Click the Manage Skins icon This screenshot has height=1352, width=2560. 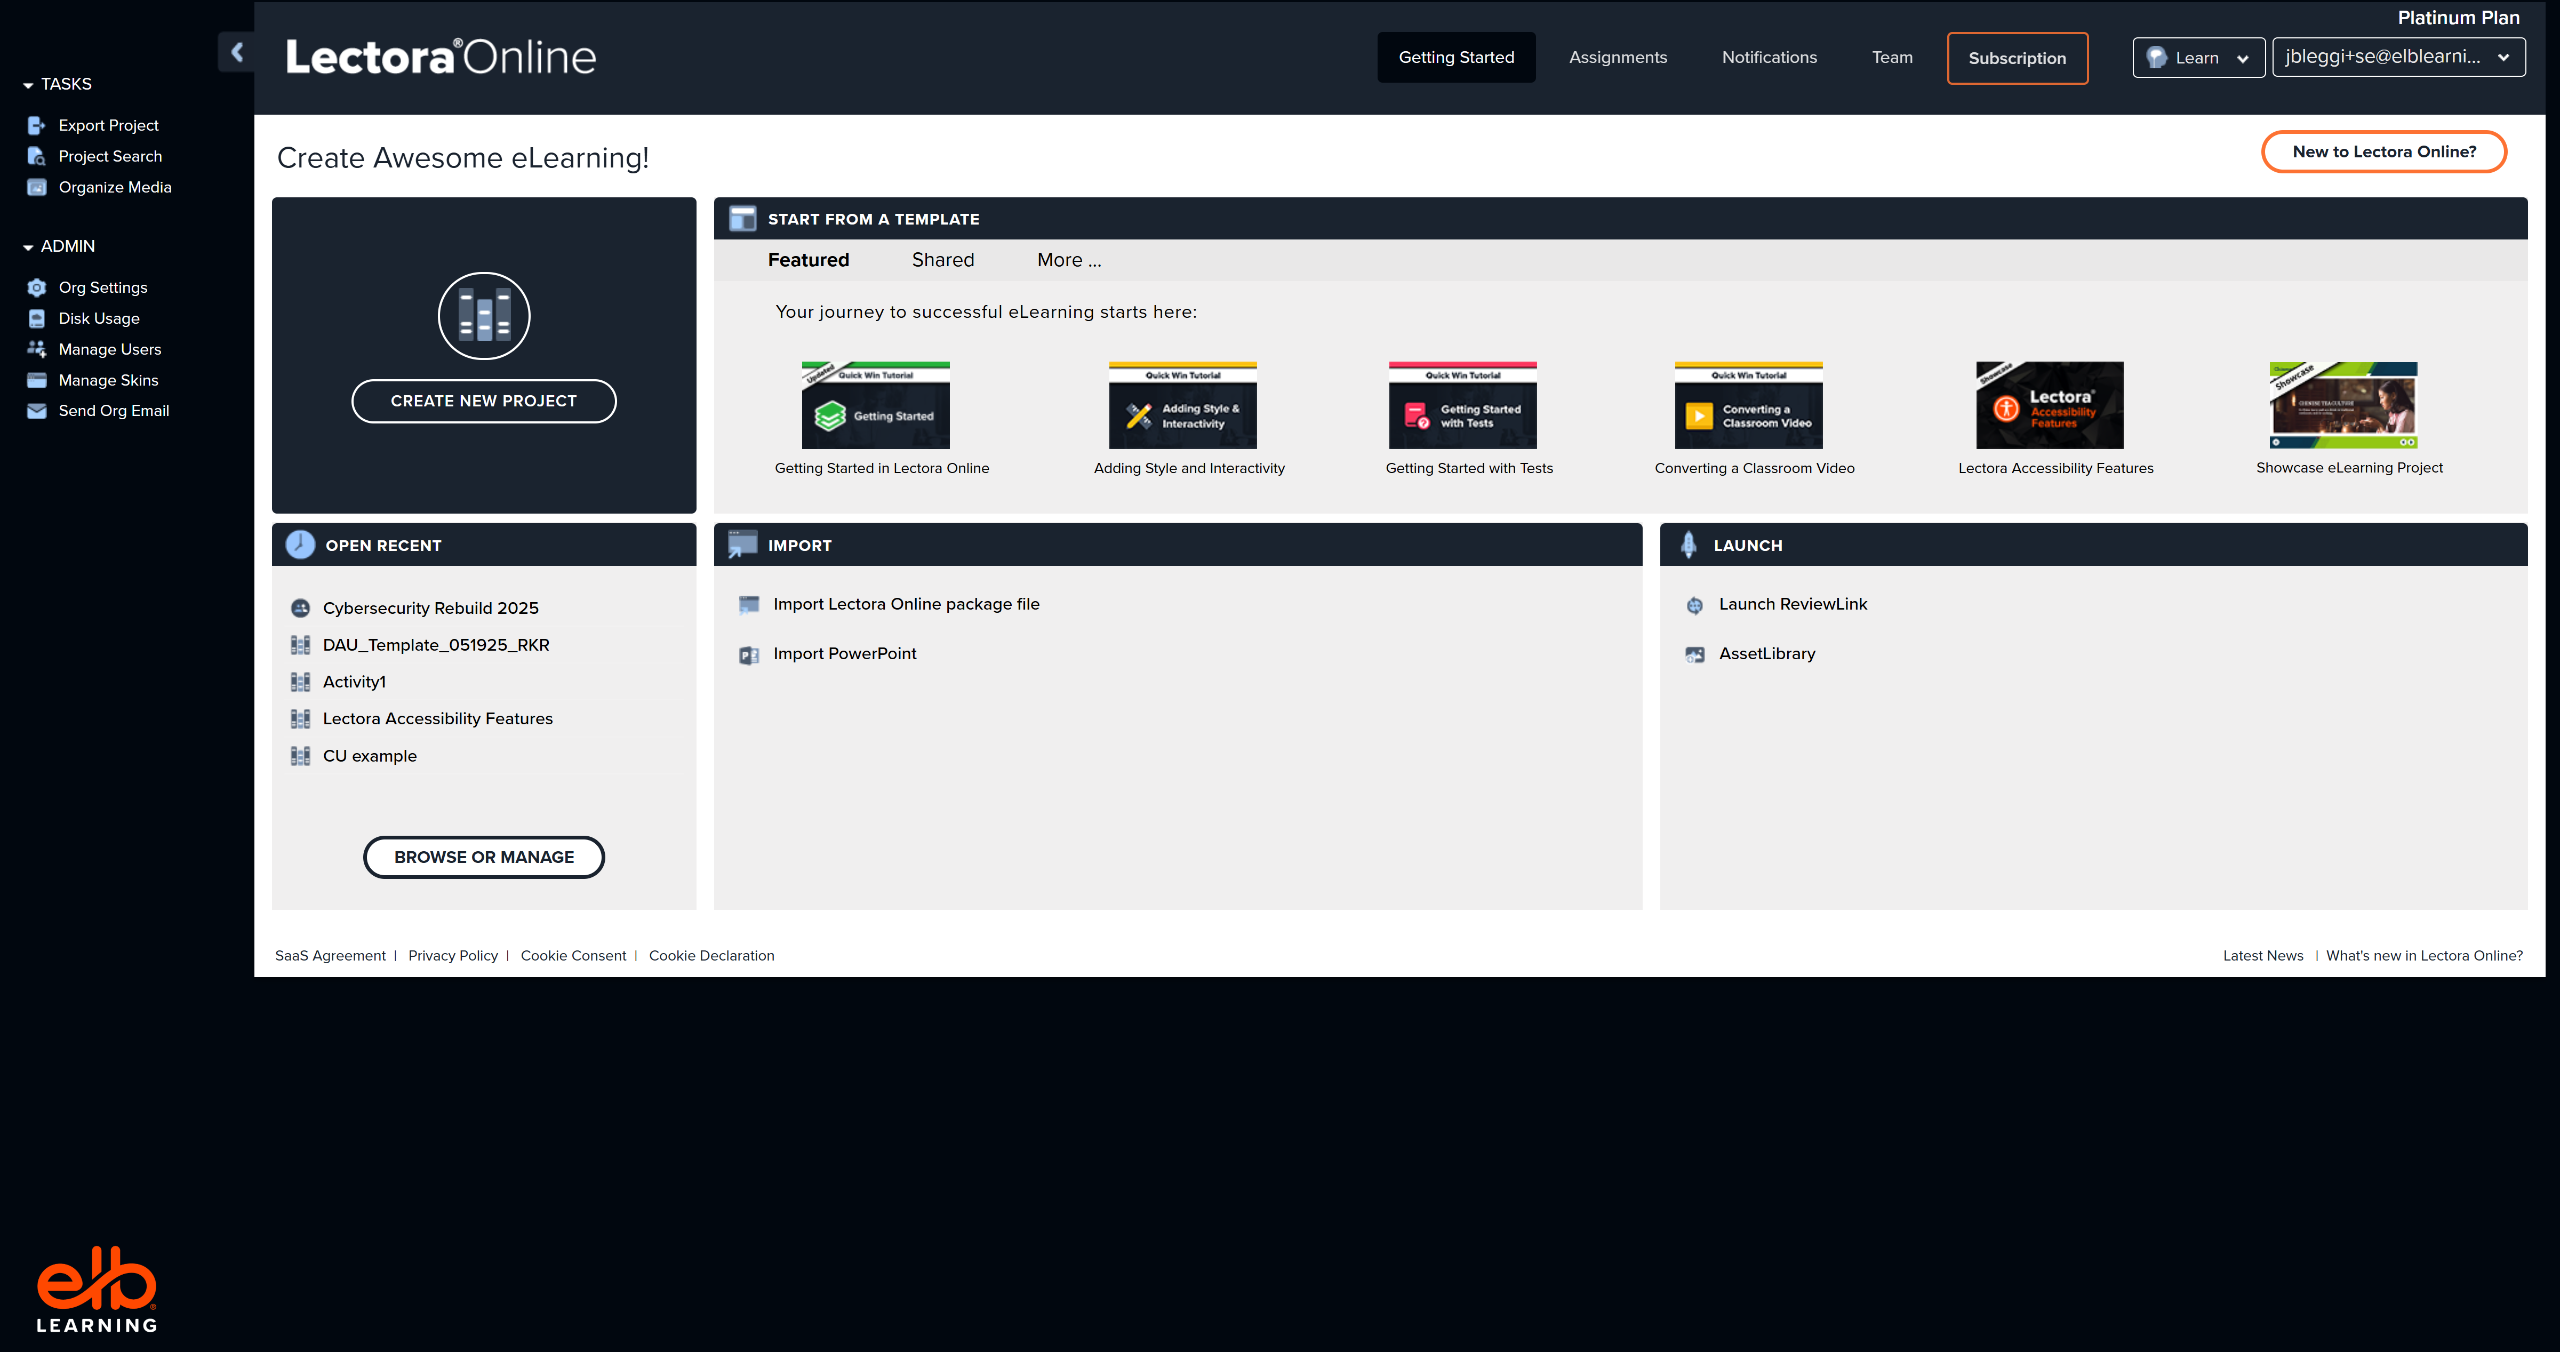[x=37, y=380]
